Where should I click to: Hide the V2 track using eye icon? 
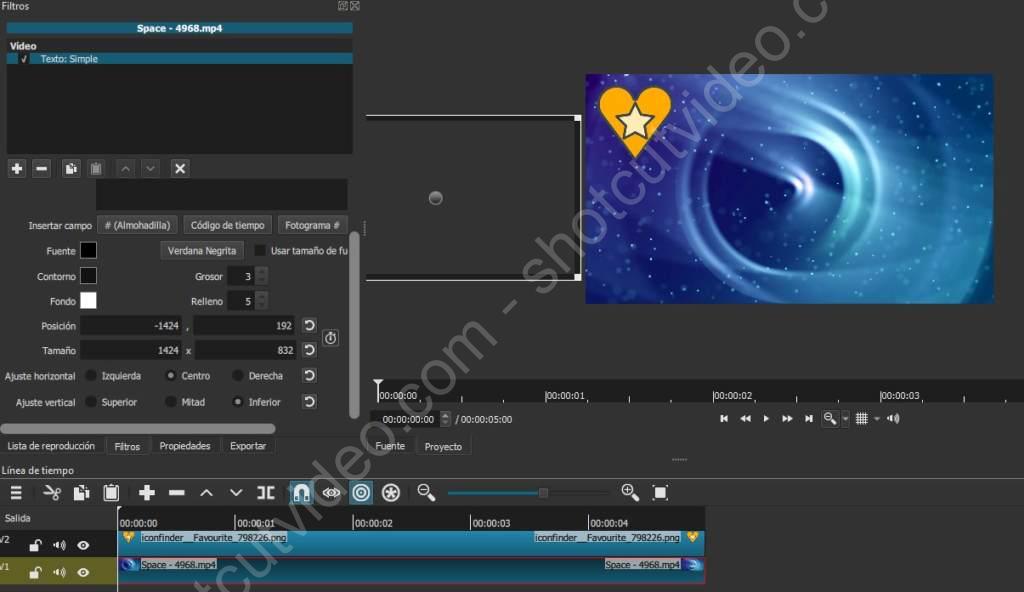pyautogui.click(x=83, y=545)
